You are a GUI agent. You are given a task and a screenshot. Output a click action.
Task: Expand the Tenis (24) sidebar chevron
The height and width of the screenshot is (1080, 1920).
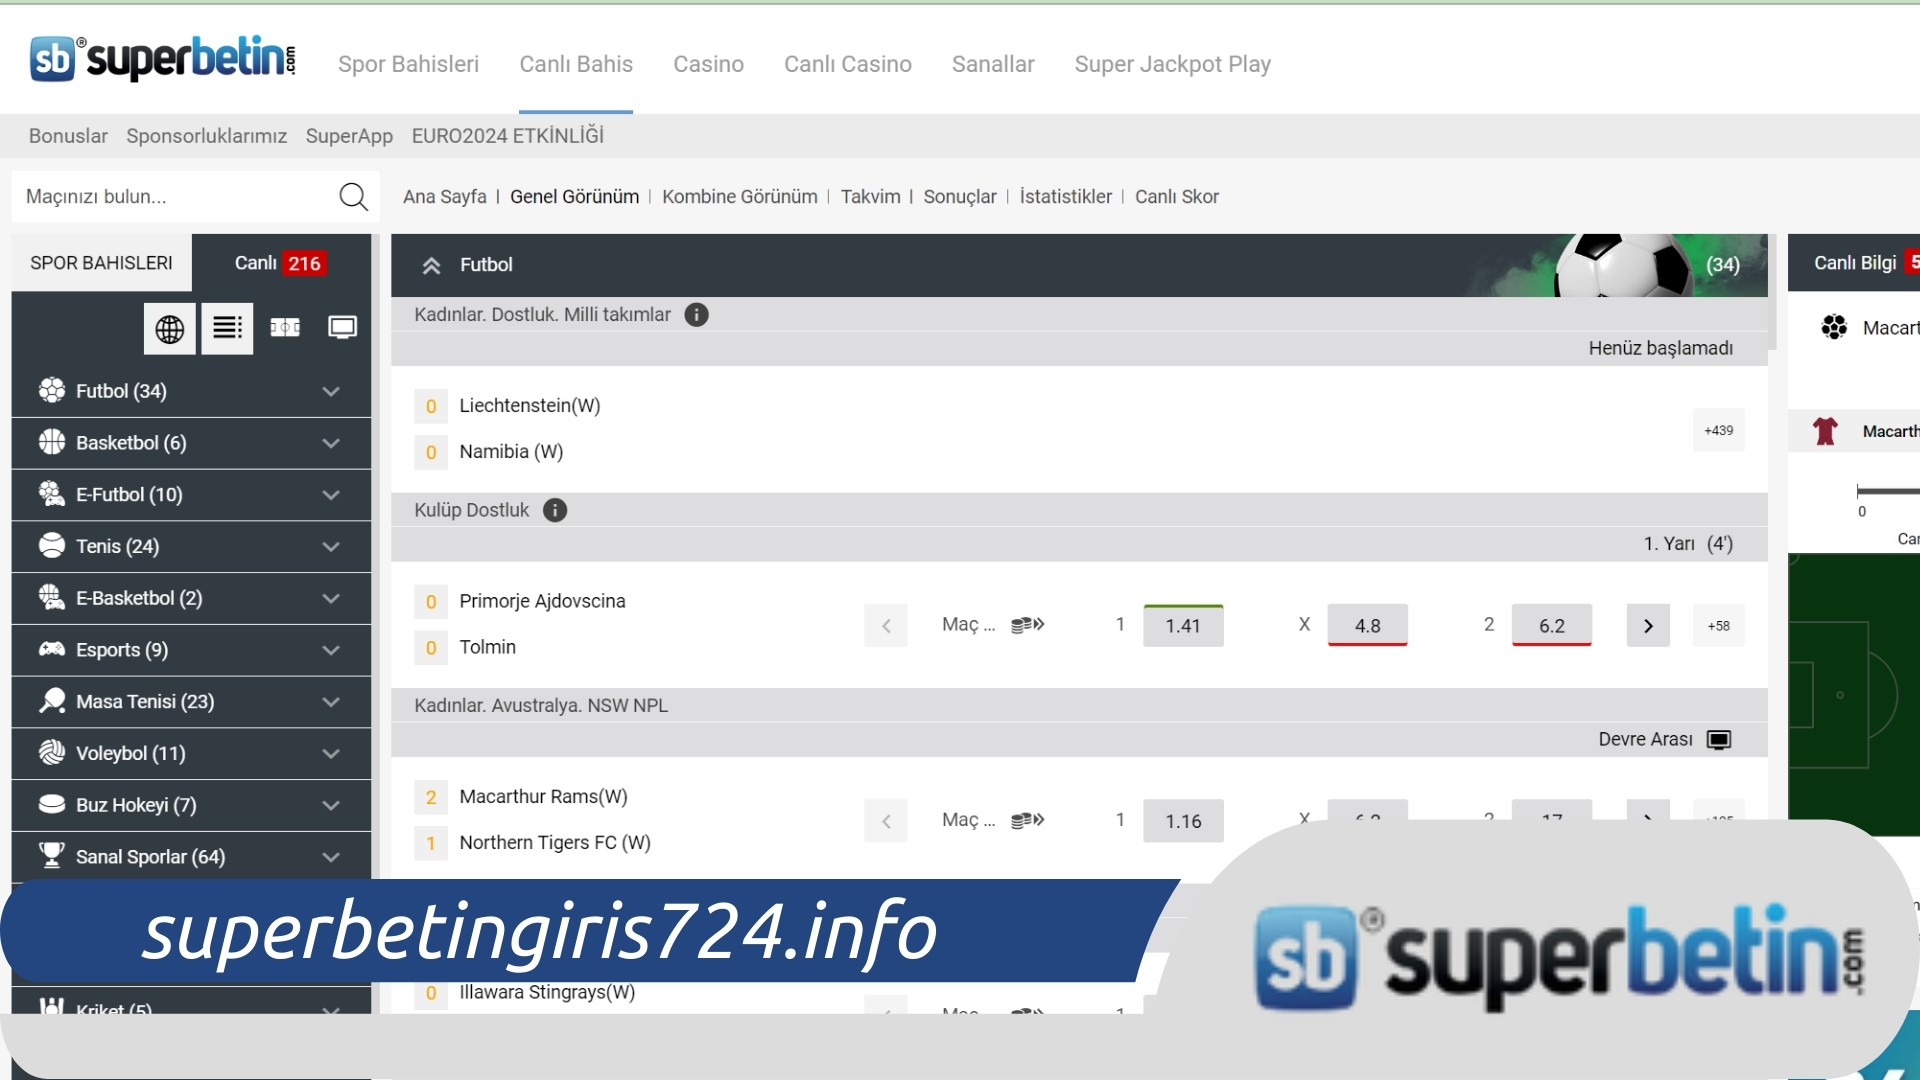click(331, 547)
